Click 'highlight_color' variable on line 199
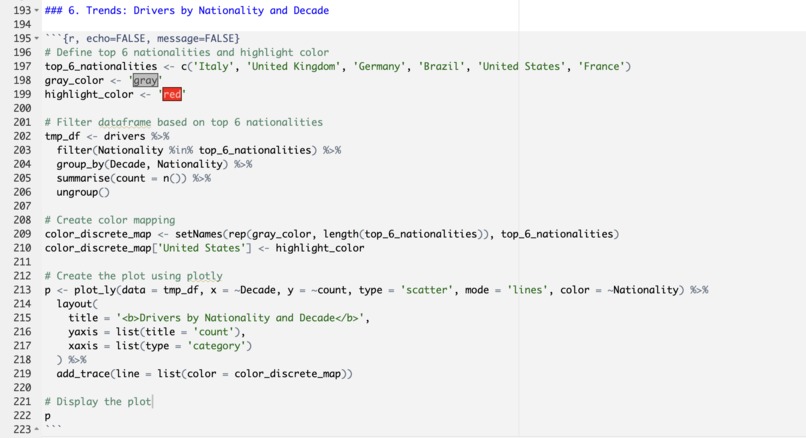The height and width of the screenshot is (438, 806). [x=89, y=94]
